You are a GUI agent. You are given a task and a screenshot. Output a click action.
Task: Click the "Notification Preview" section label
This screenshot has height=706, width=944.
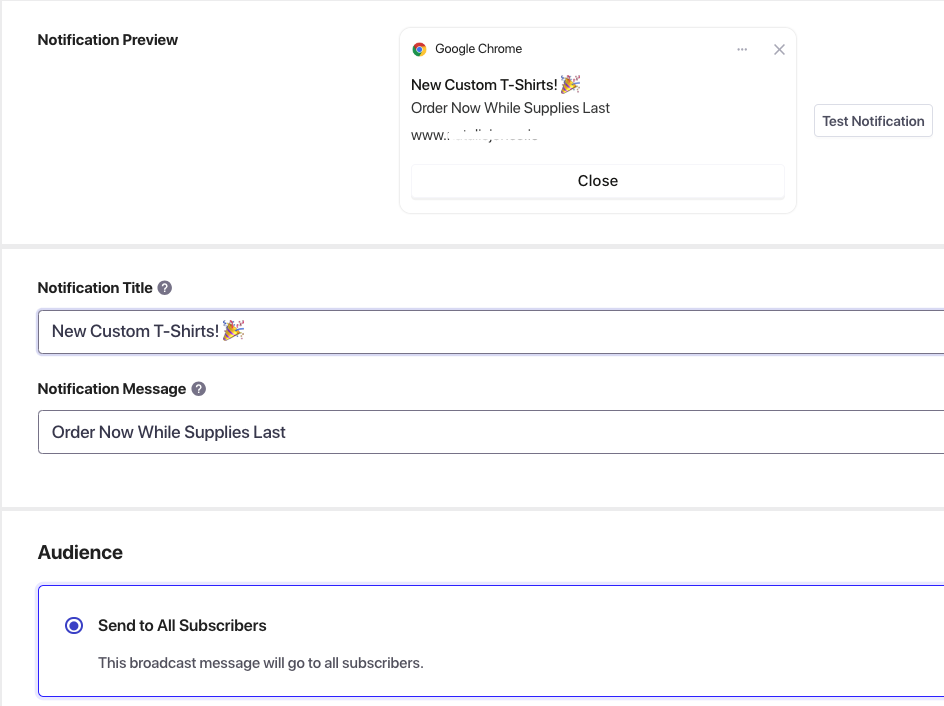pos(108,40)
